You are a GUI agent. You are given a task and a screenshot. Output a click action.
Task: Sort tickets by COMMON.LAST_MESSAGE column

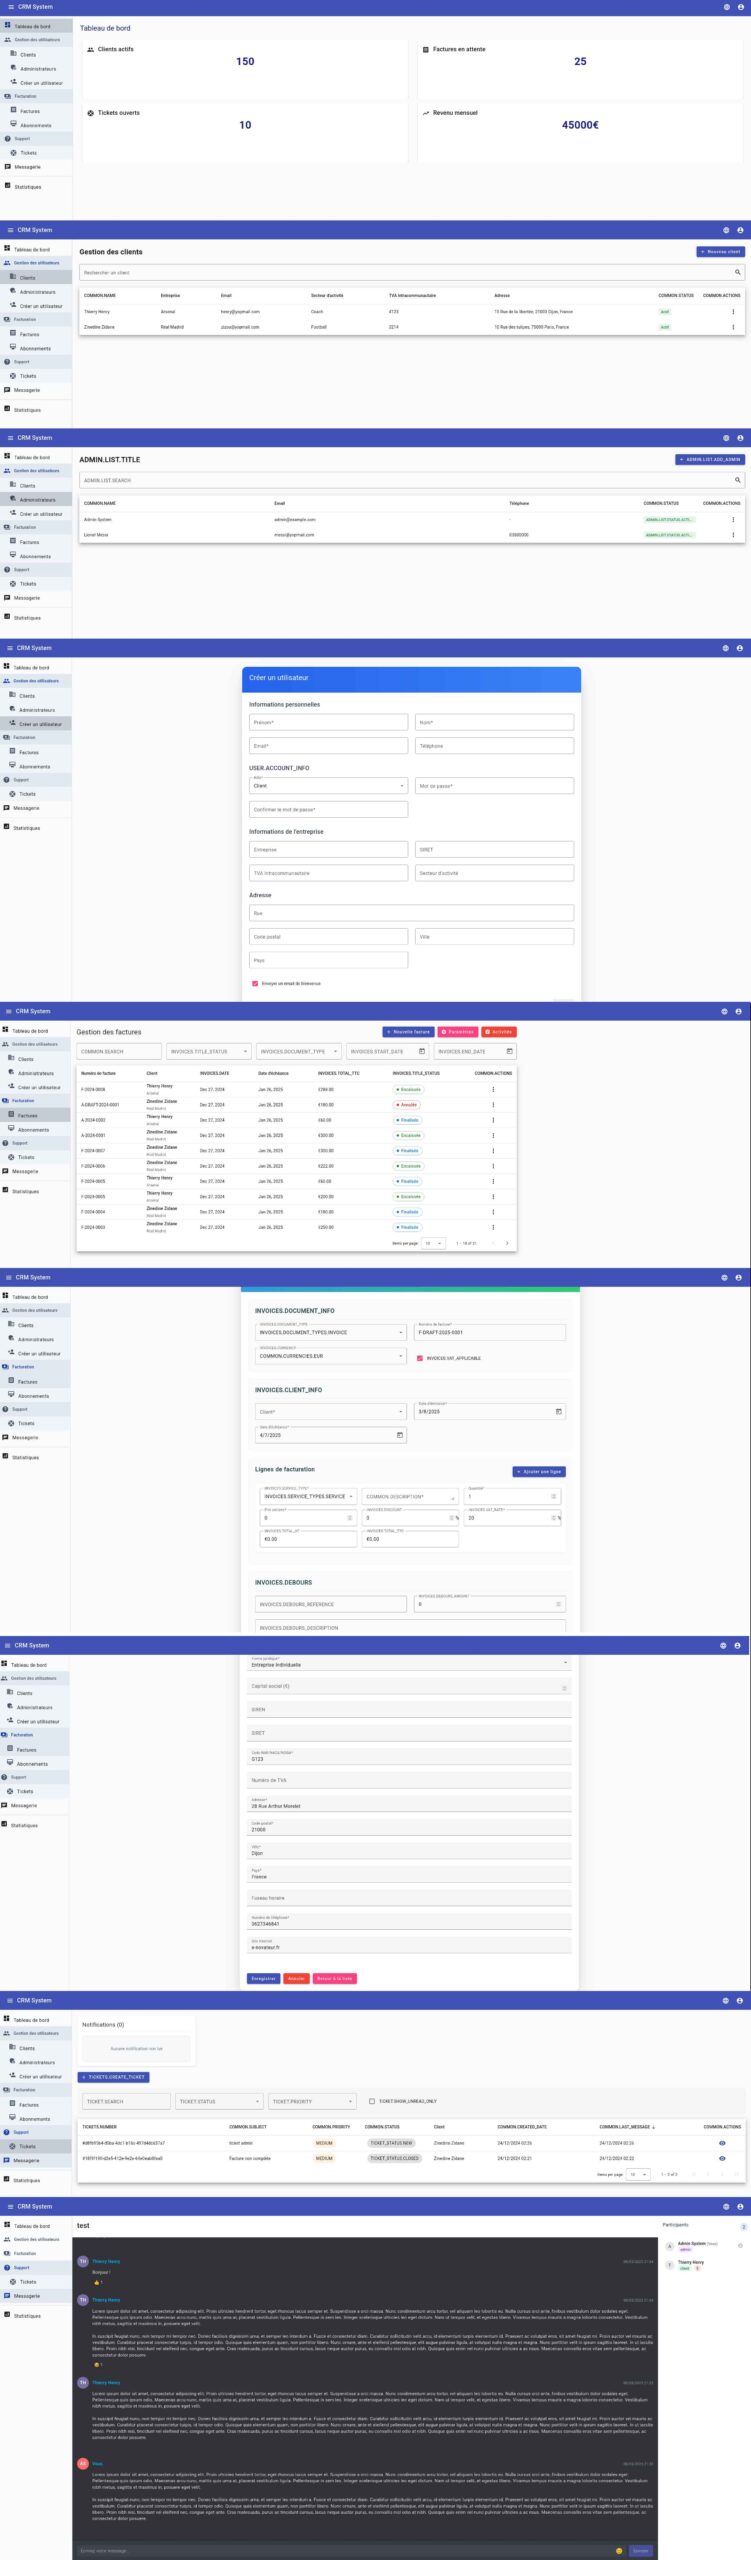627,2127
